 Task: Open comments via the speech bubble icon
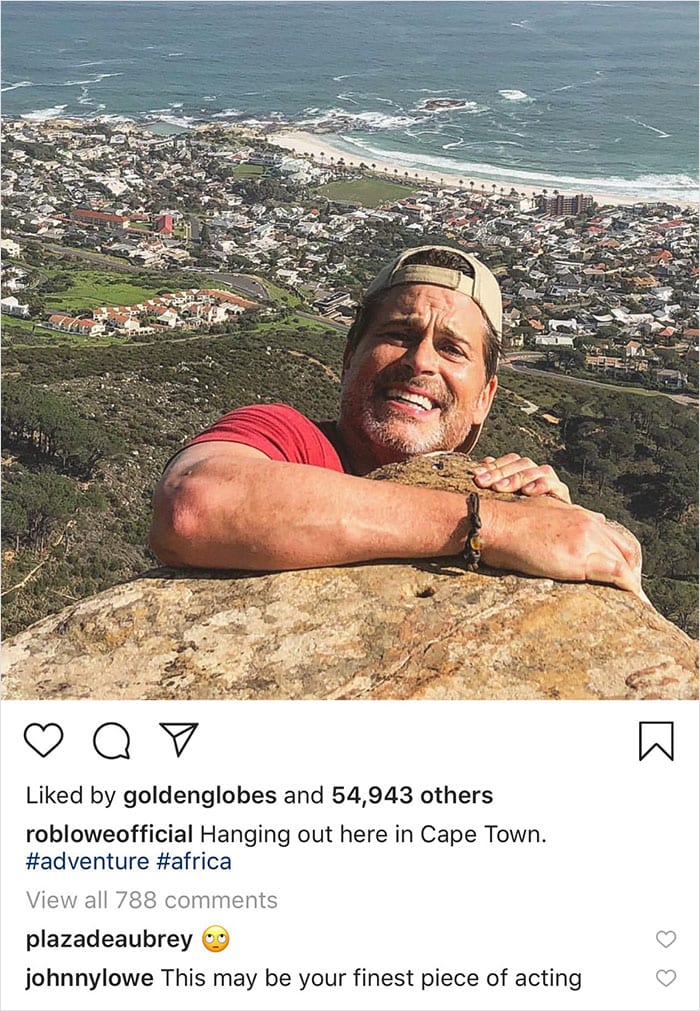[x=111, y=740]
